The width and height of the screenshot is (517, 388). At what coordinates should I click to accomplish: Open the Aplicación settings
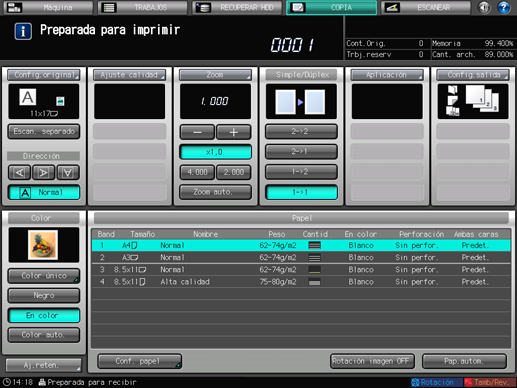[387, 75]
